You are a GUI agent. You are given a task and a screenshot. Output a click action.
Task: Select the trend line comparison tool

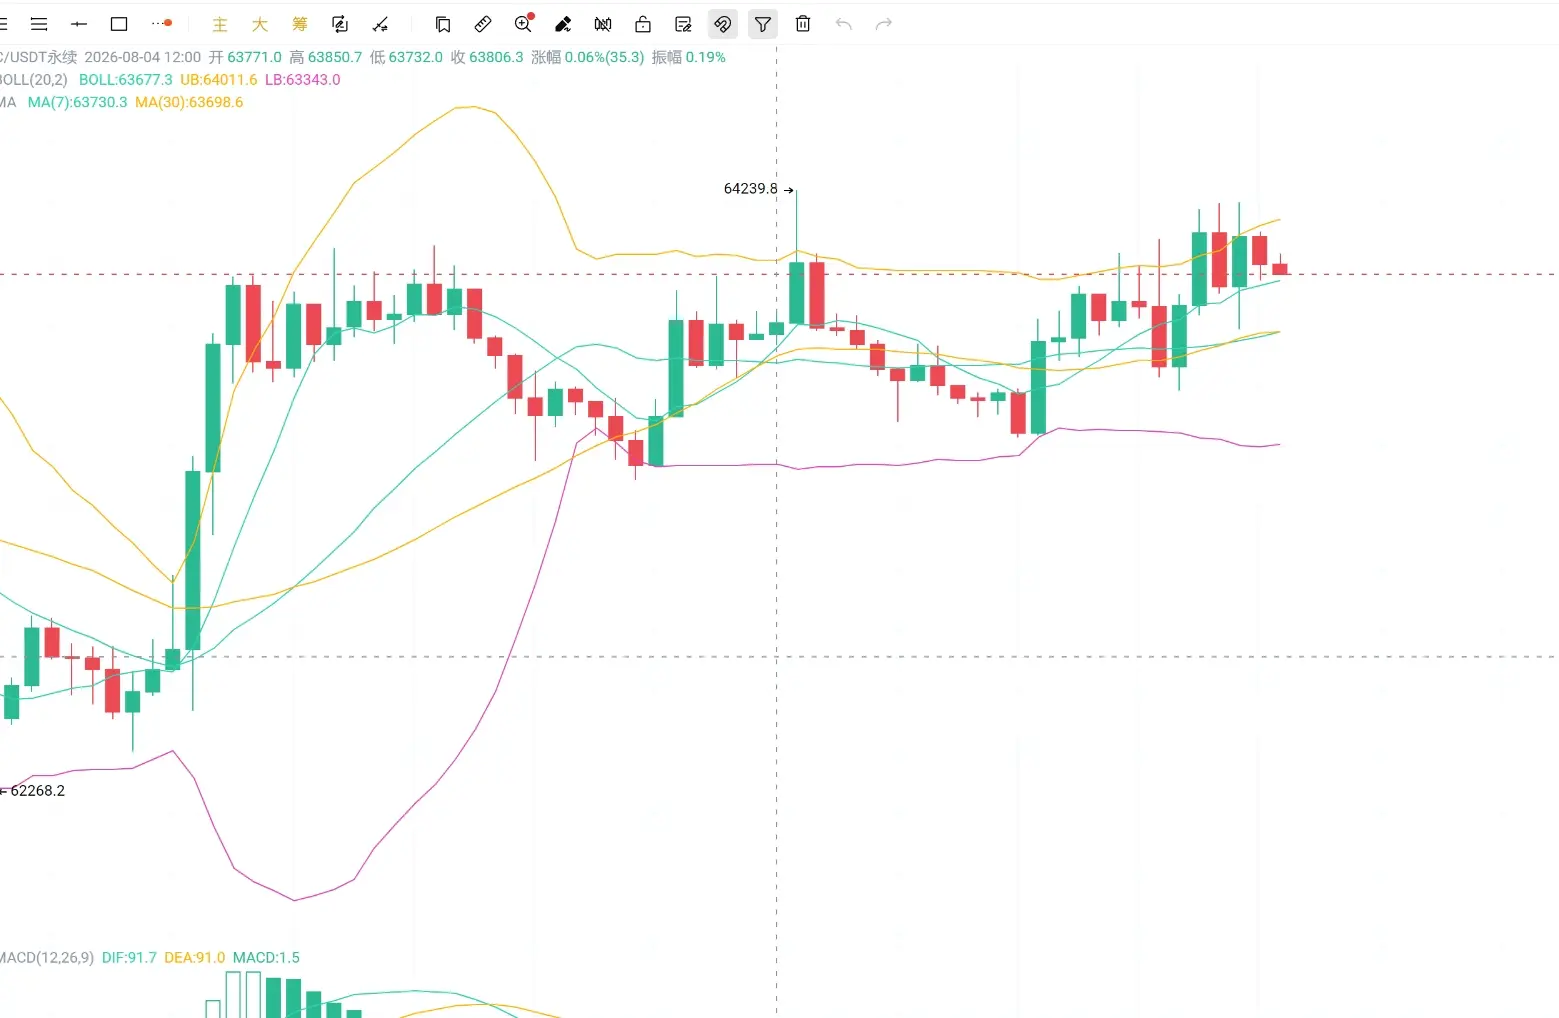[380, 24]
